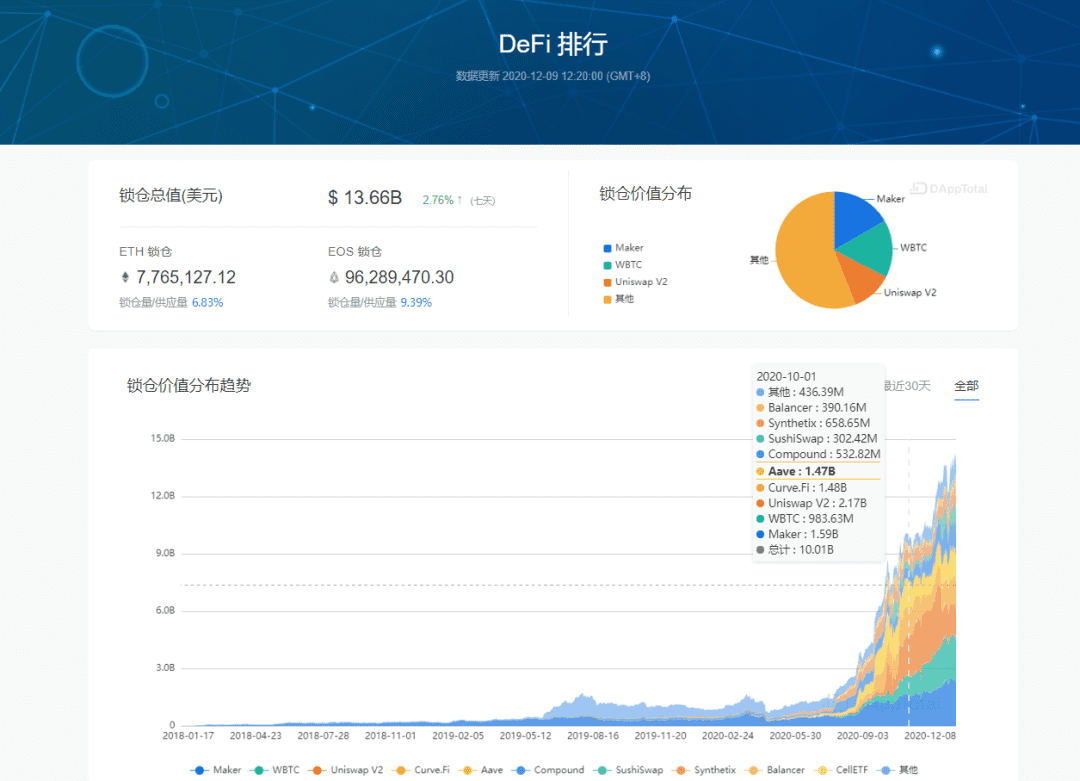Click the EOS locked amount 96,289,470.30
This screenshot has height=781, width=1080.
(399, 278)
